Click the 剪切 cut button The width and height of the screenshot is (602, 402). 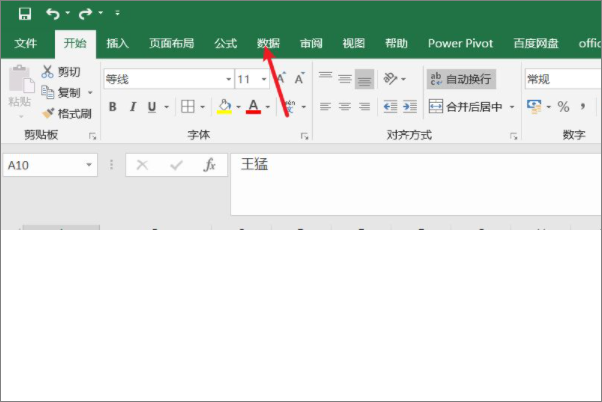(x=61, y=71)
